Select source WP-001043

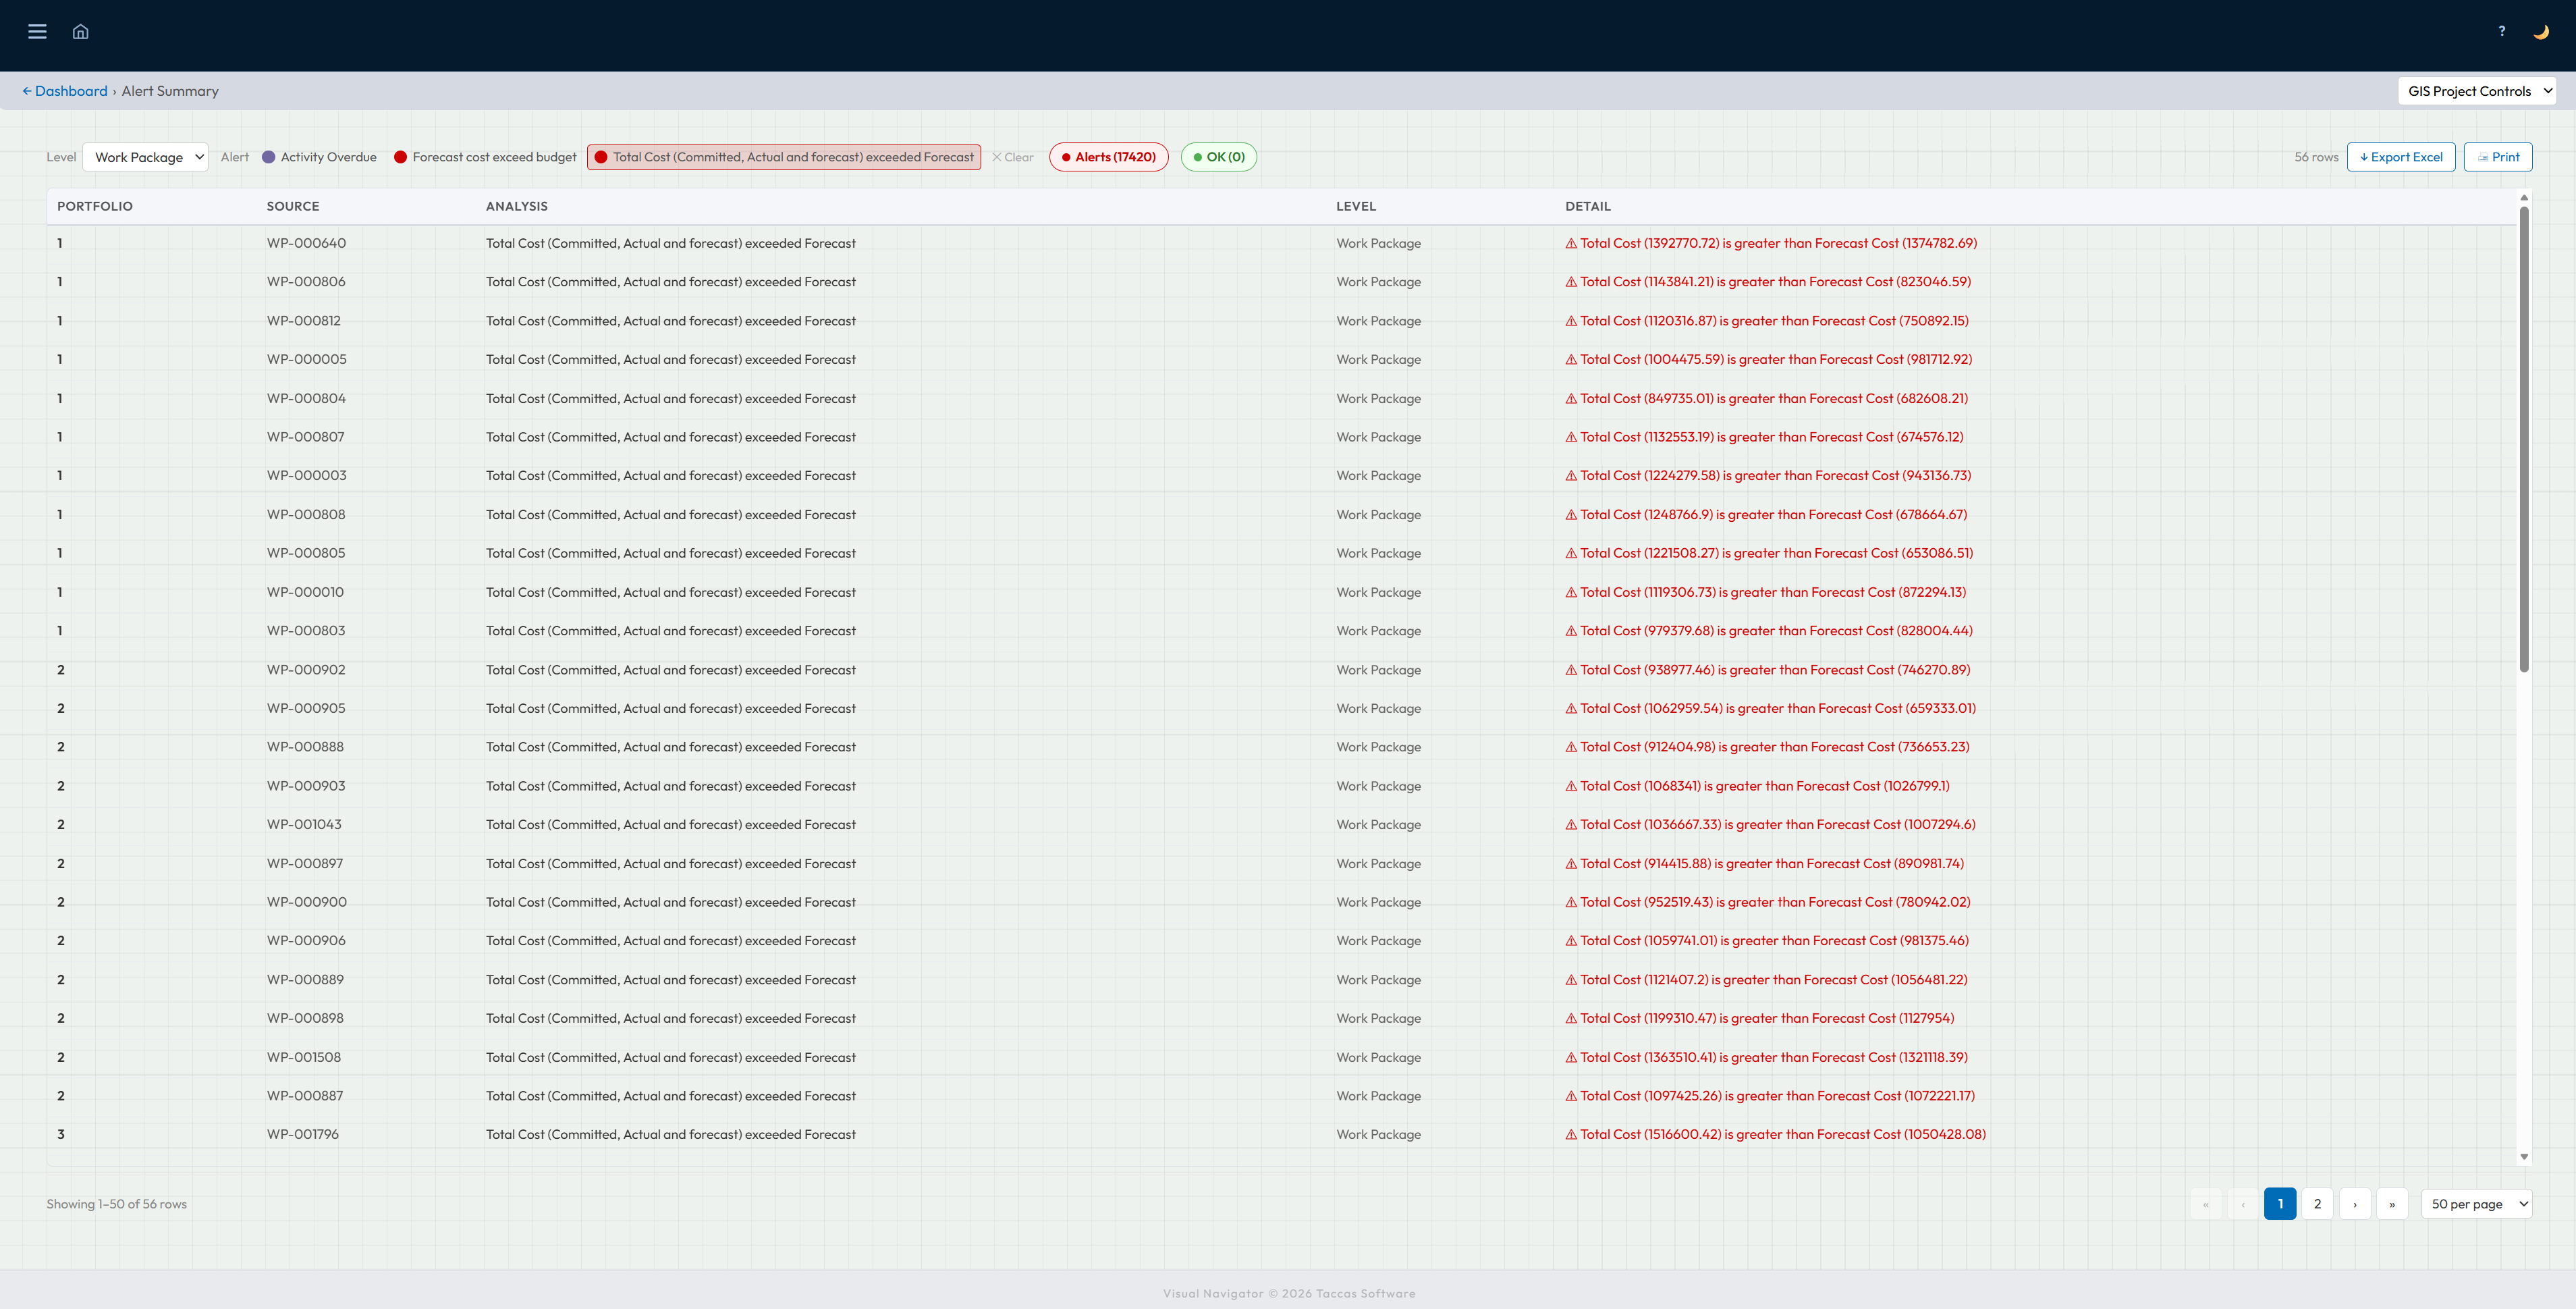pyautogui.click(x=304, y=824)
